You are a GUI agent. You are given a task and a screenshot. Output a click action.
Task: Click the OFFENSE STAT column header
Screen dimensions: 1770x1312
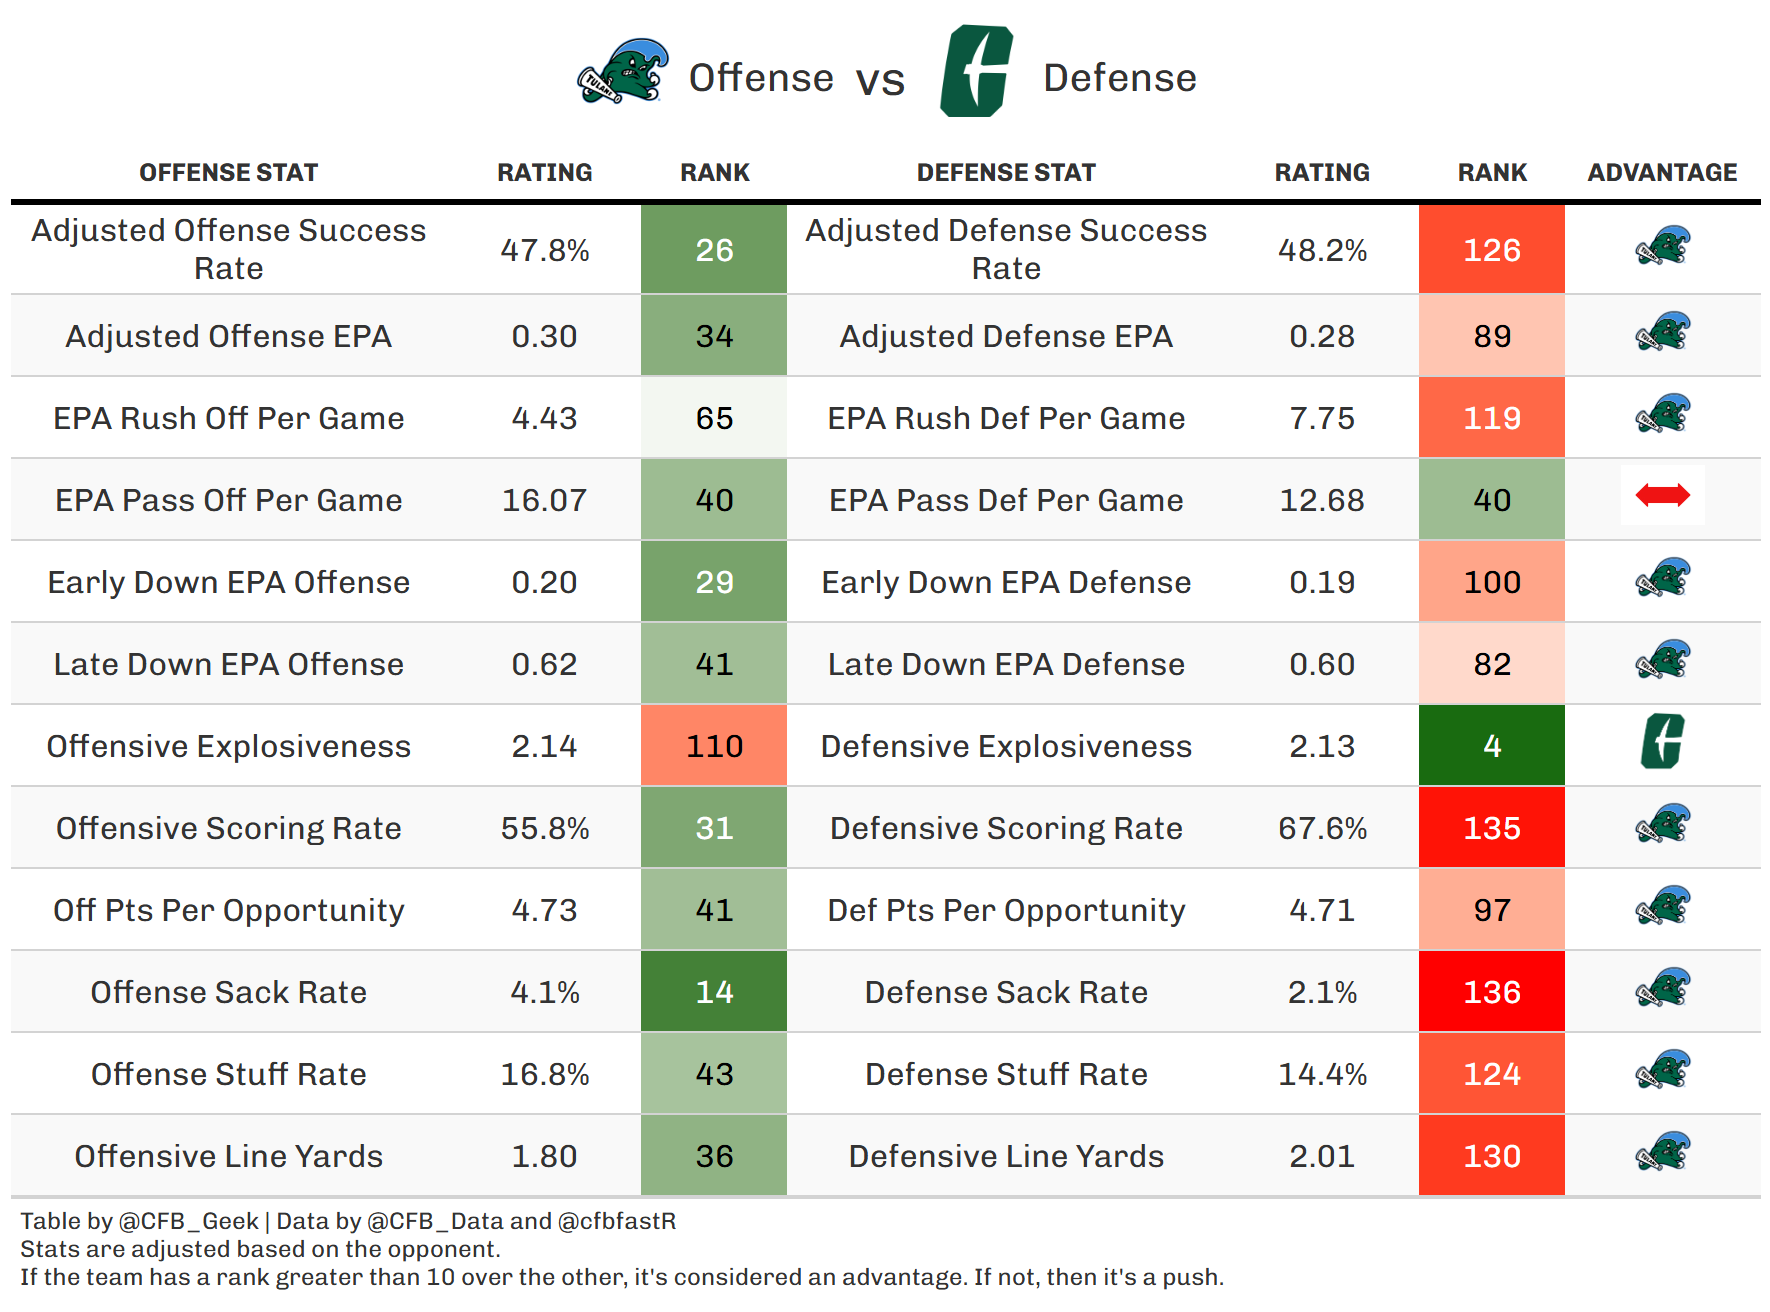pos(228,173)
